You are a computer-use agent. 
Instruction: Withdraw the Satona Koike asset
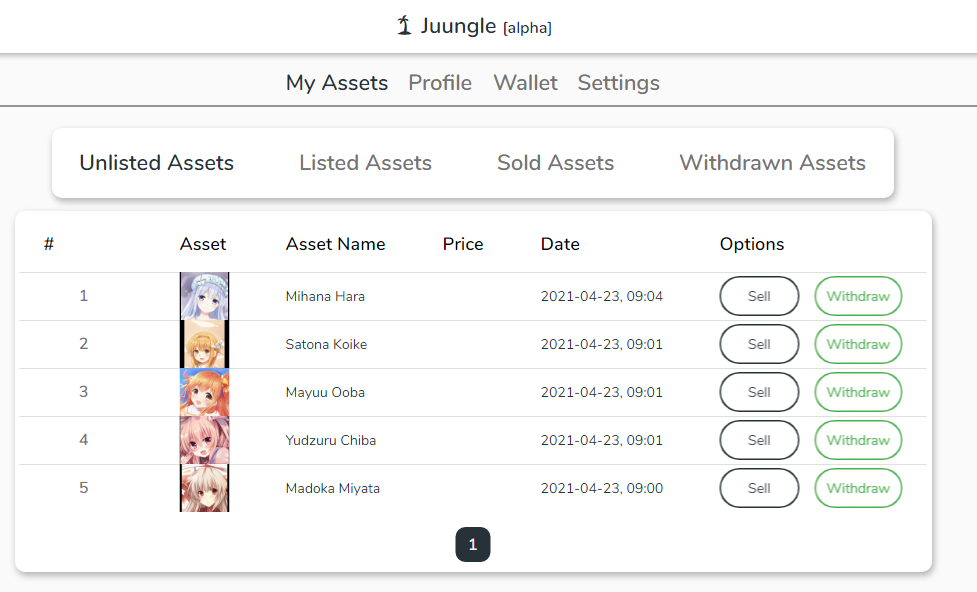click(858, 344)
